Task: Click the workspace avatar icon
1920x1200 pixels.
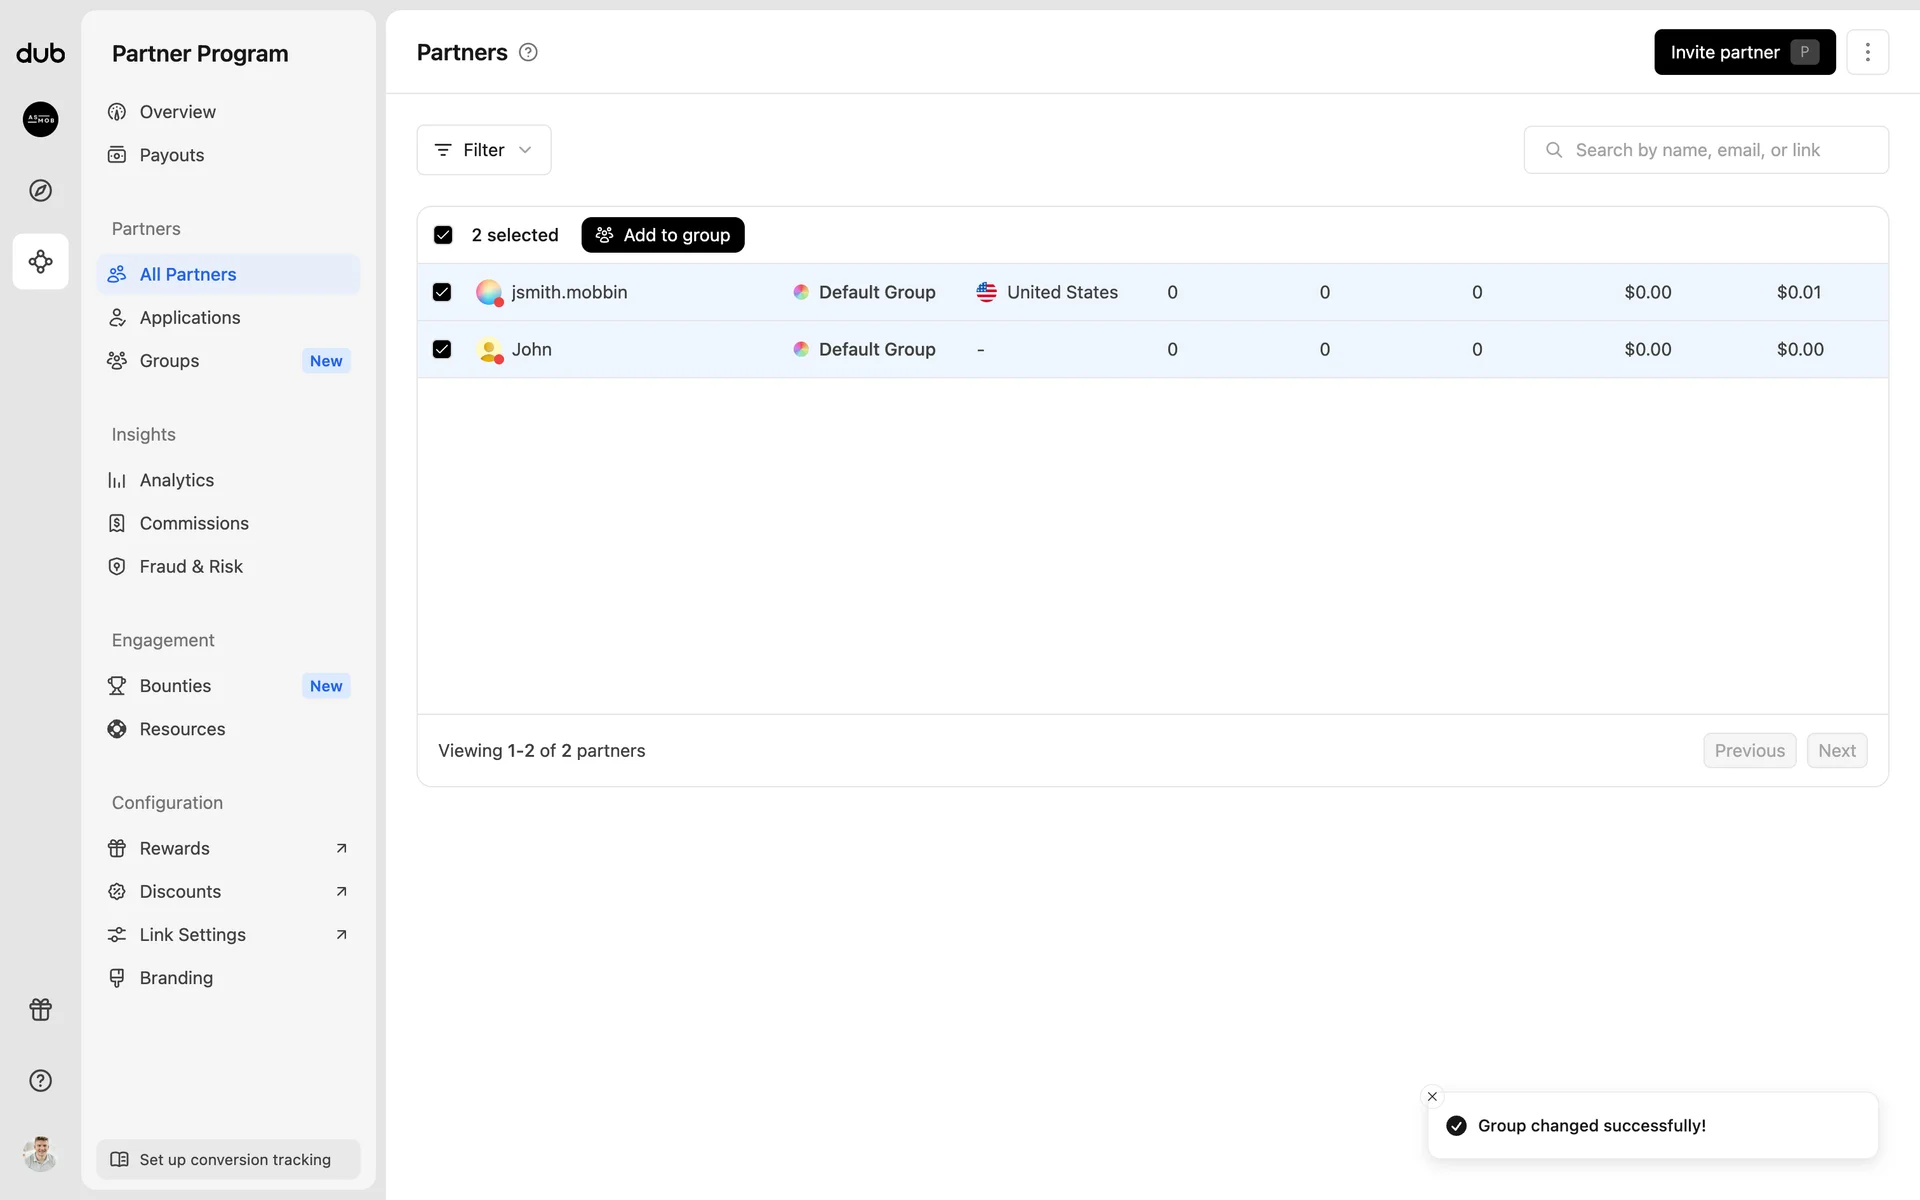Action: point(40,119)
